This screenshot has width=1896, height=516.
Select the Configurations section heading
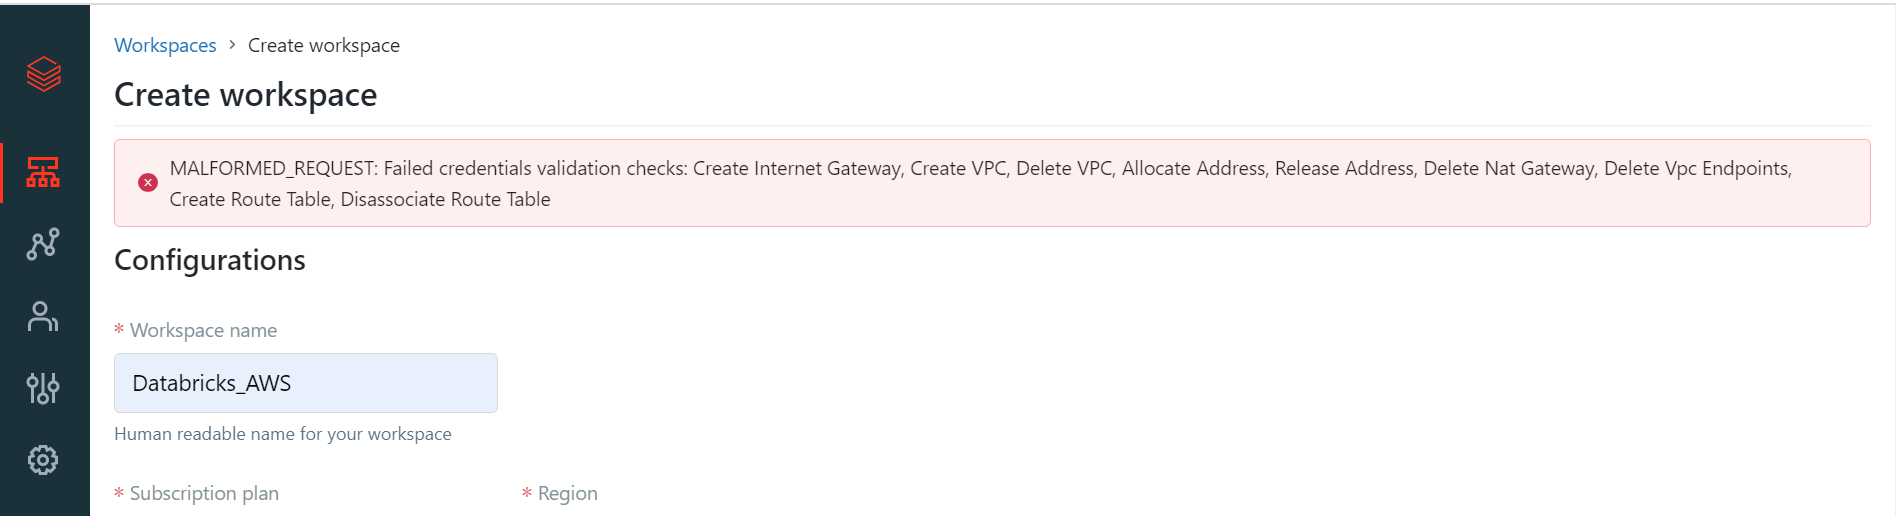click(210, 260)
